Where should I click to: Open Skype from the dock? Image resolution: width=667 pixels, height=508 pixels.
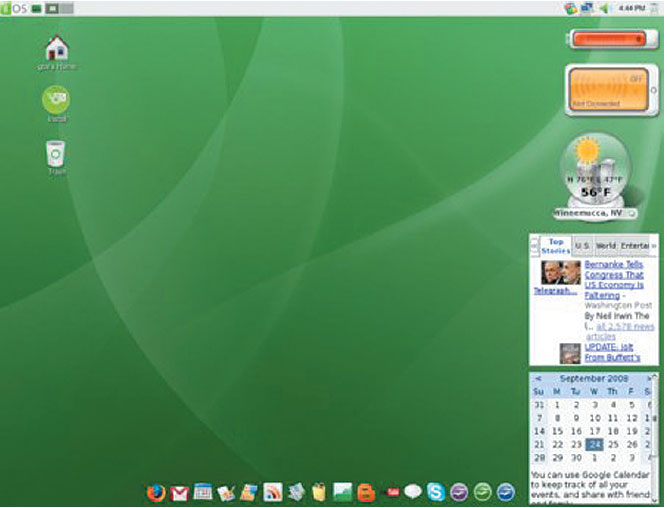tap(436, 492)
